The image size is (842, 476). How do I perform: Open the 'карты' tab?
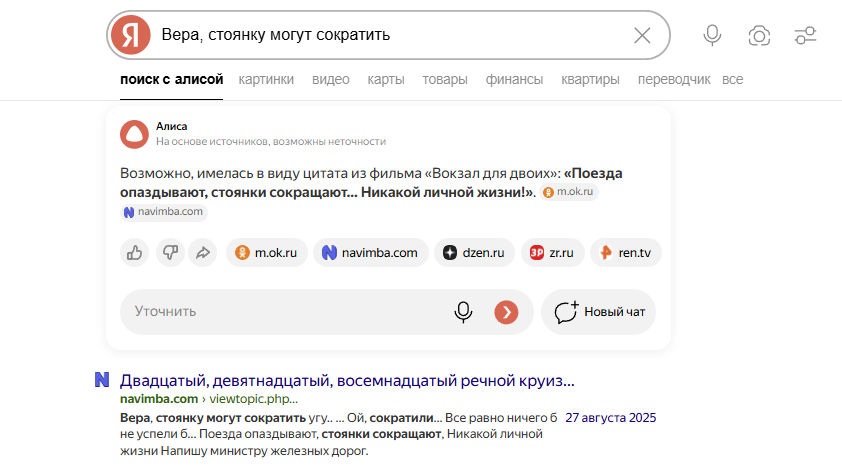click(x=386, y=80)
